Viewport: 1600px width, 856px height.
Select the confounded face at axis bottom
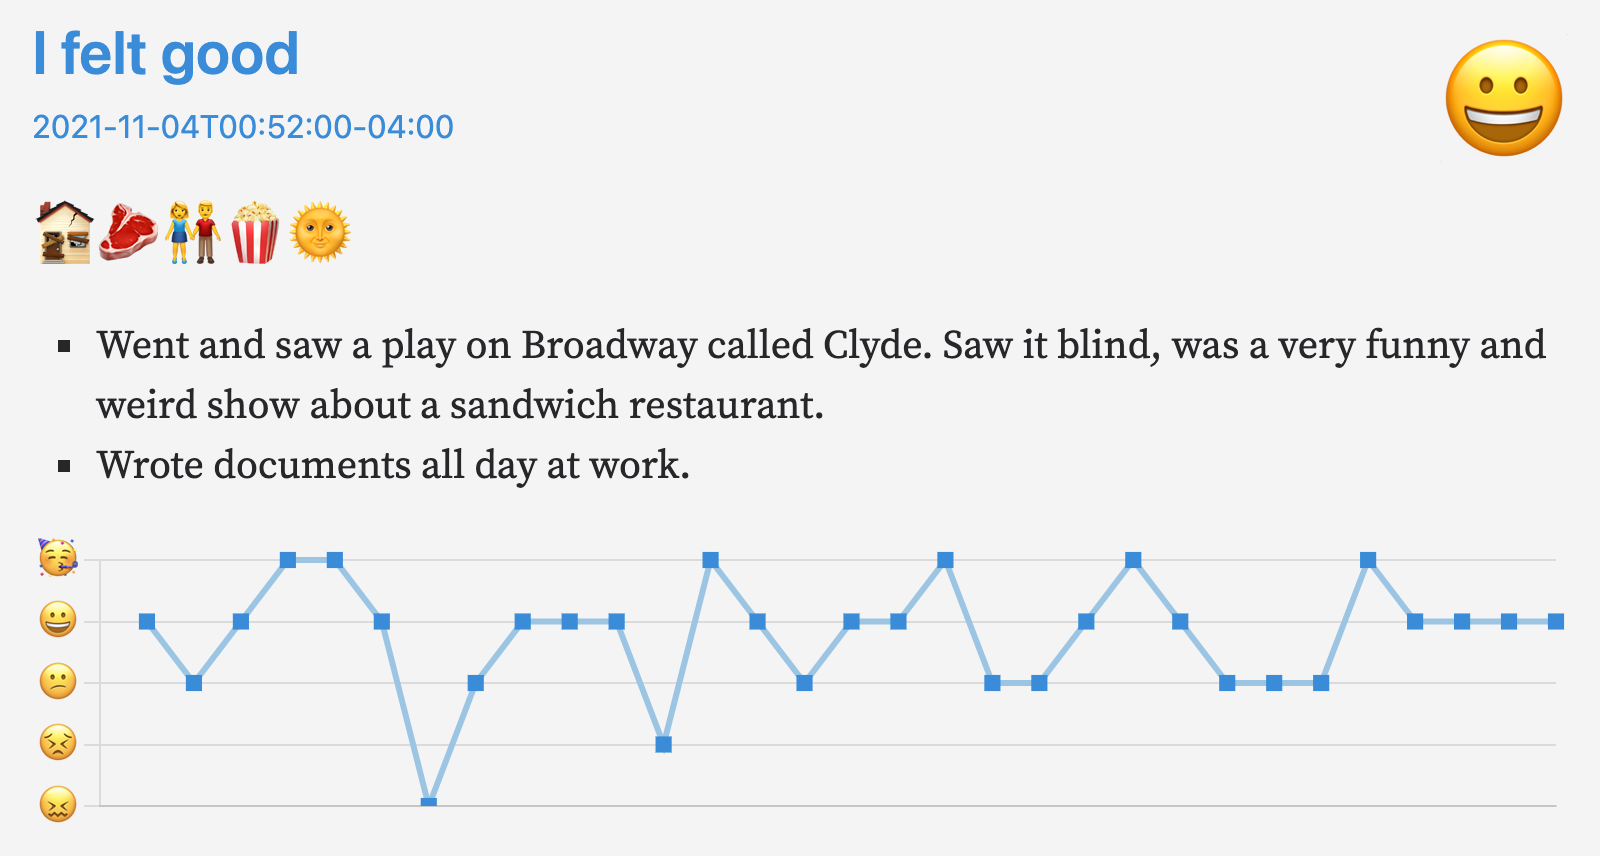[x=58, y=804]
